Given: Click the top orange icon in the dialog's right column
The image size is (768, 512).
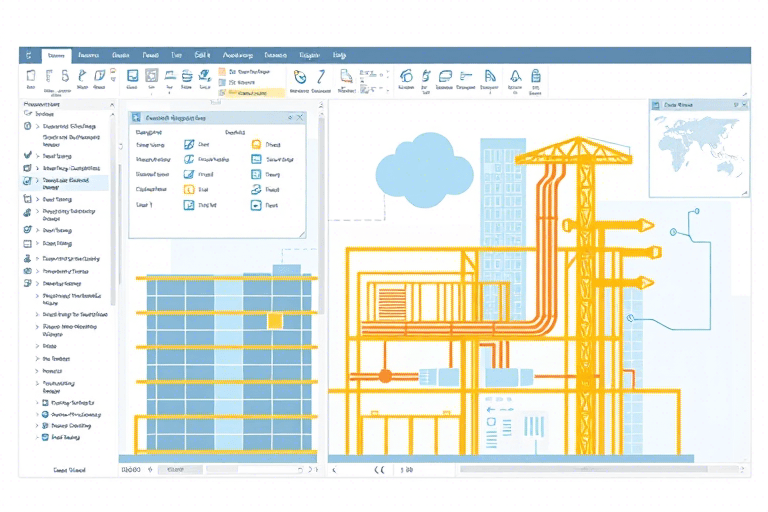Looking at the screenshot, I should (256, 144).
